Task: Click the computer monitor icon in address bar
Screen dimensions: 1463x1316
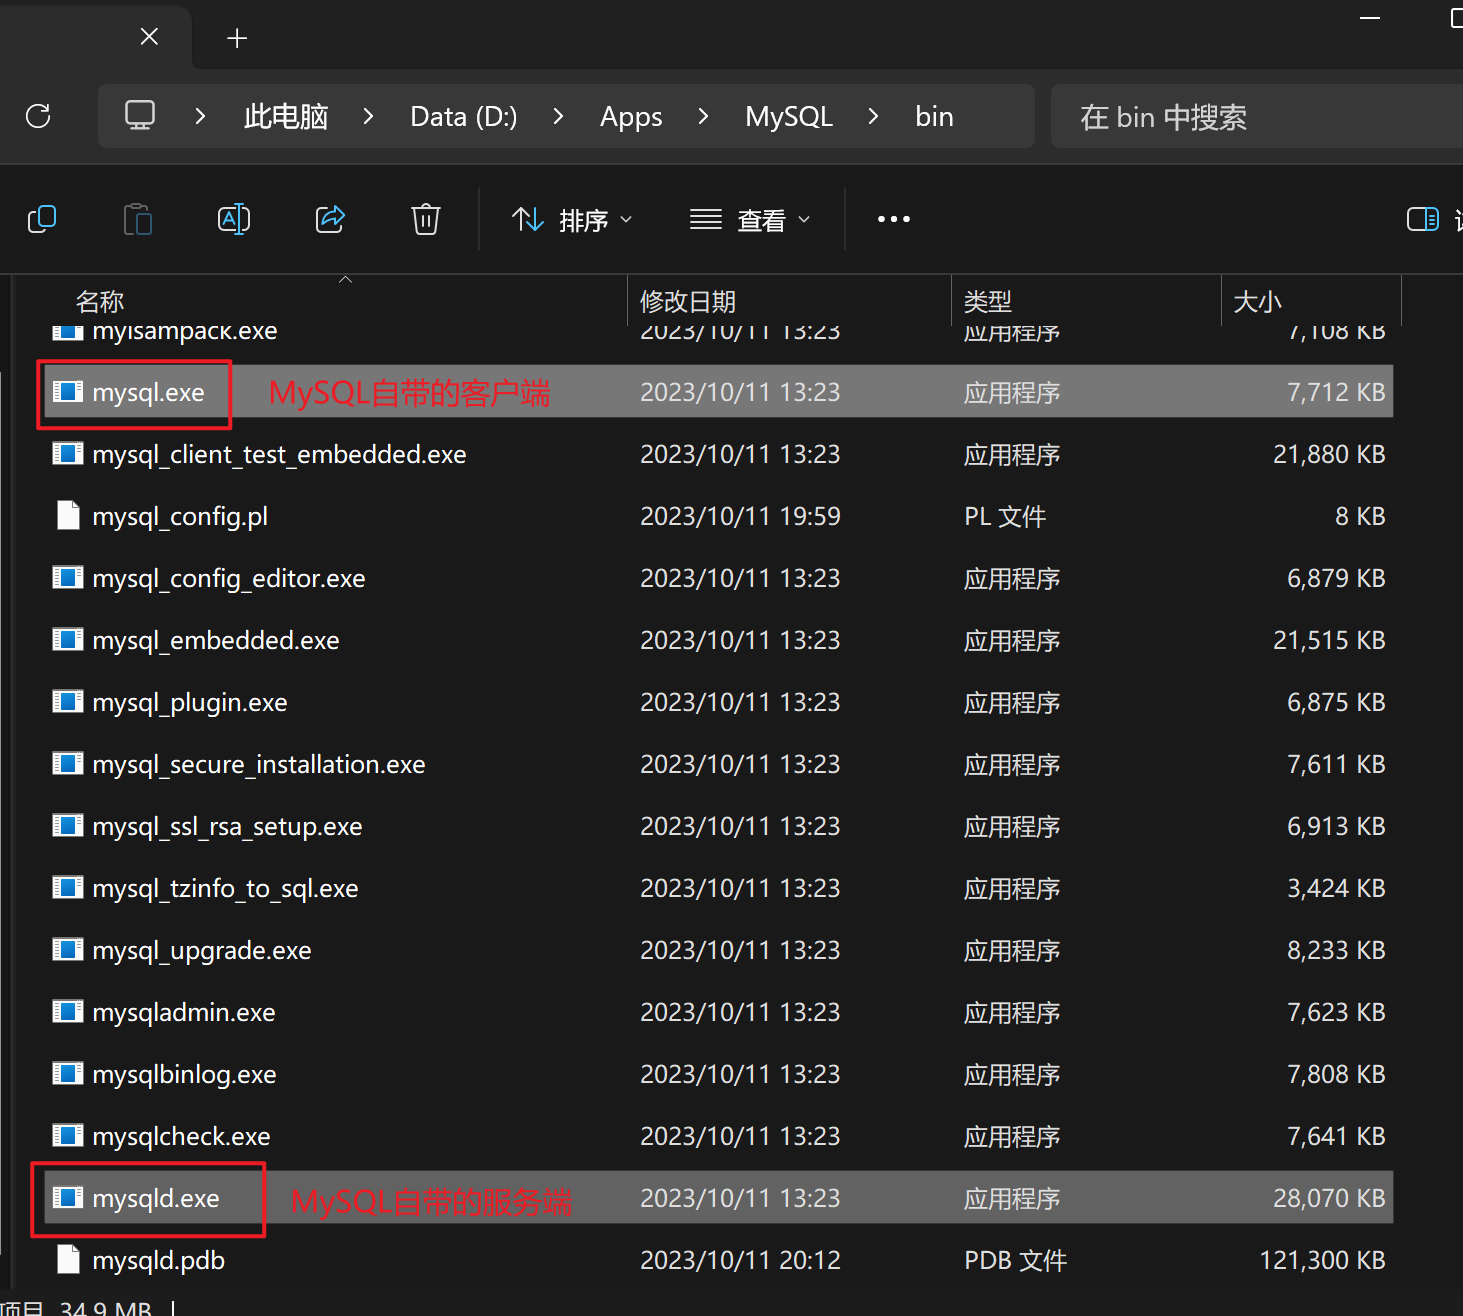Action: click(x=140, y=116)
